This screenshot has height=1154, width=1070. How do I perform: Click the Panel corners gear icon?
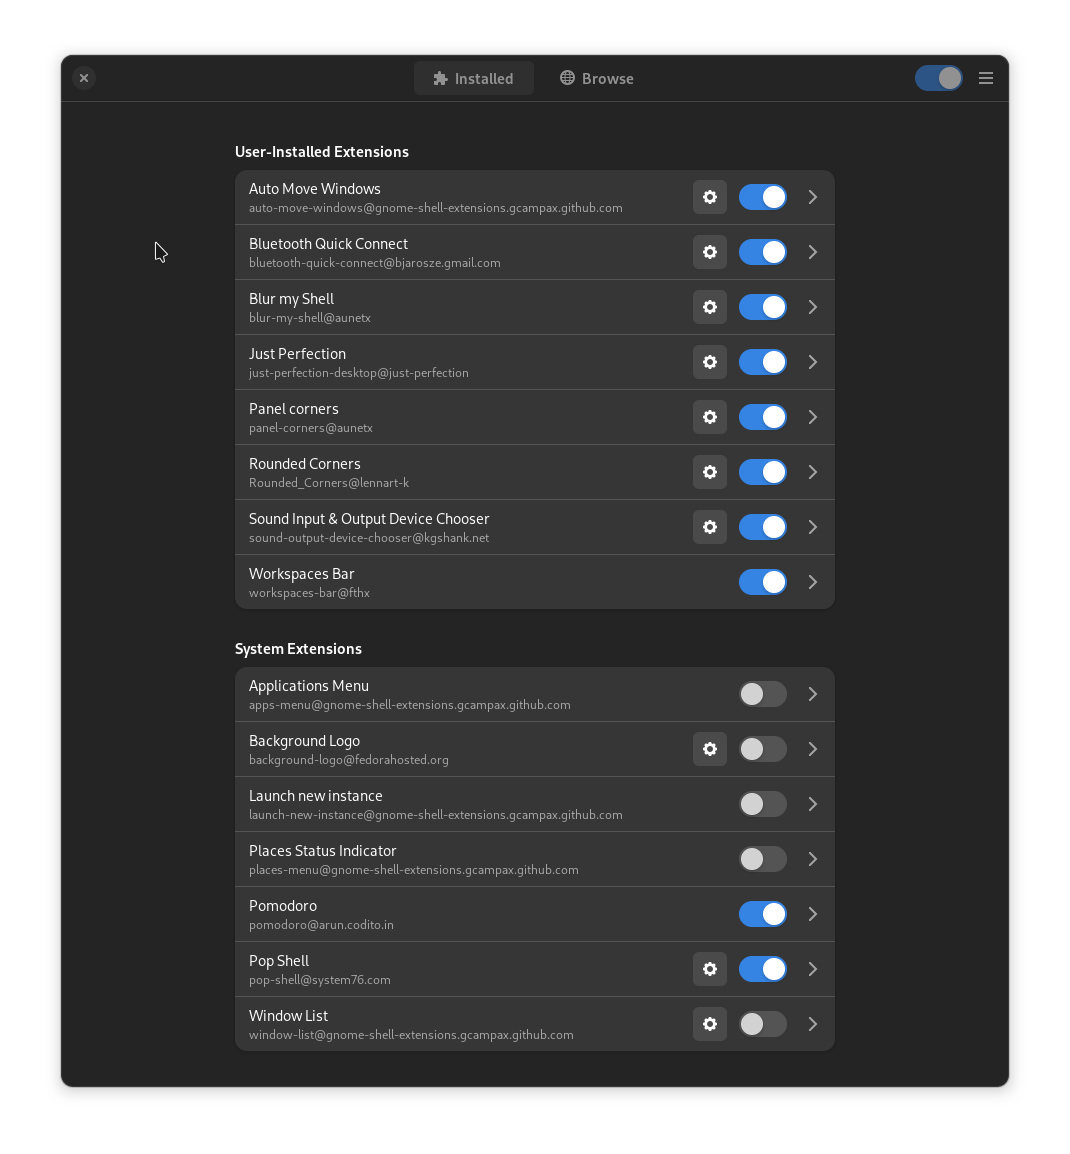point(709,417)
